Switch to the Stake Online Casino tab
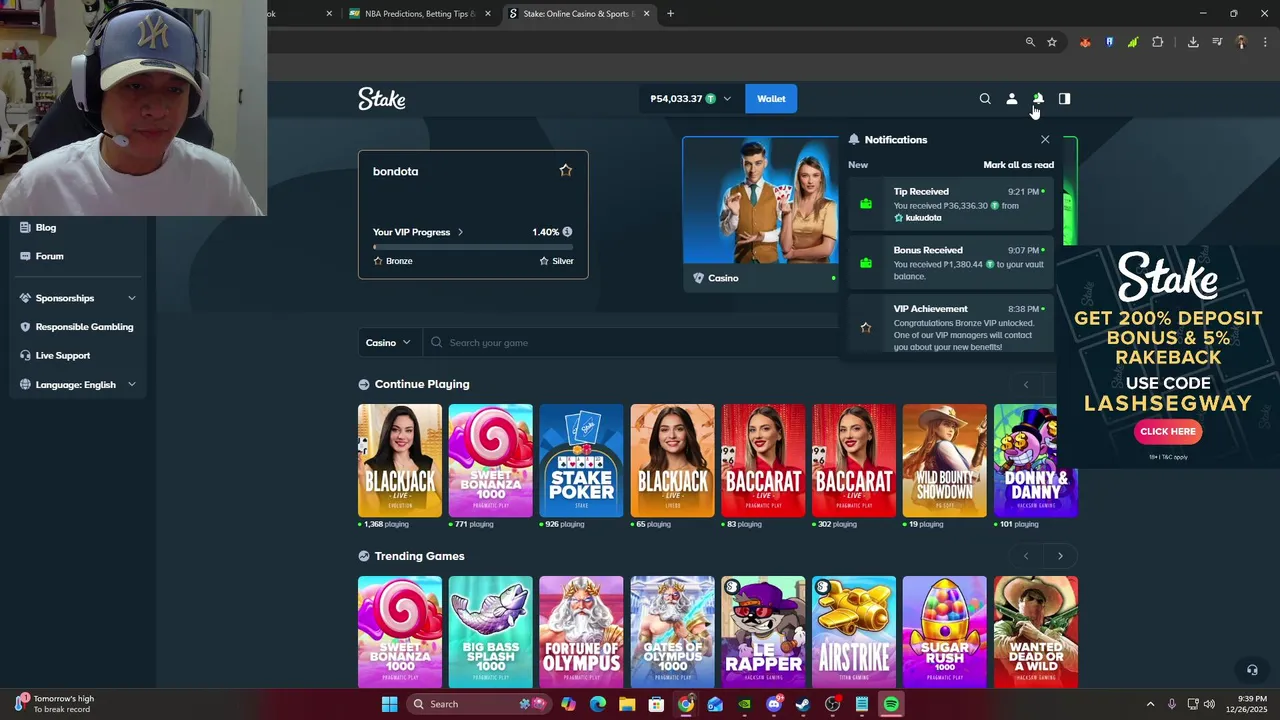Image resolution: width=1280 pixels, height=720 pixels. tap(580, 14)
